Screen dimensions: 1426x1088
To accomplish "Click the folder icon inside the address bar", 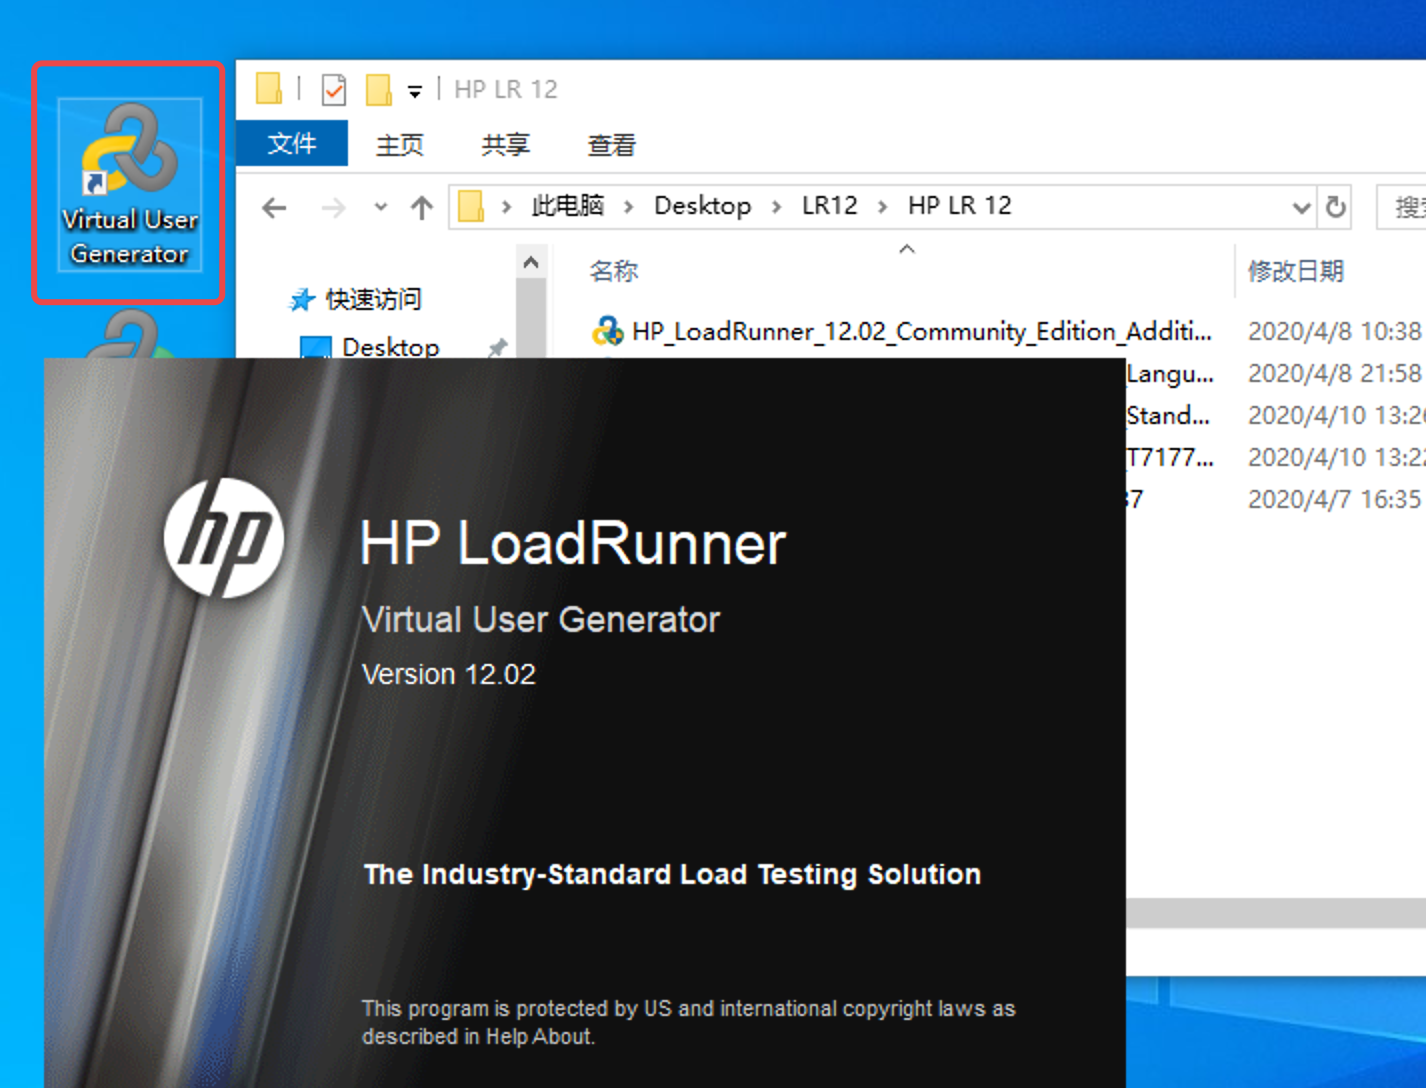I will pos(470,205).
